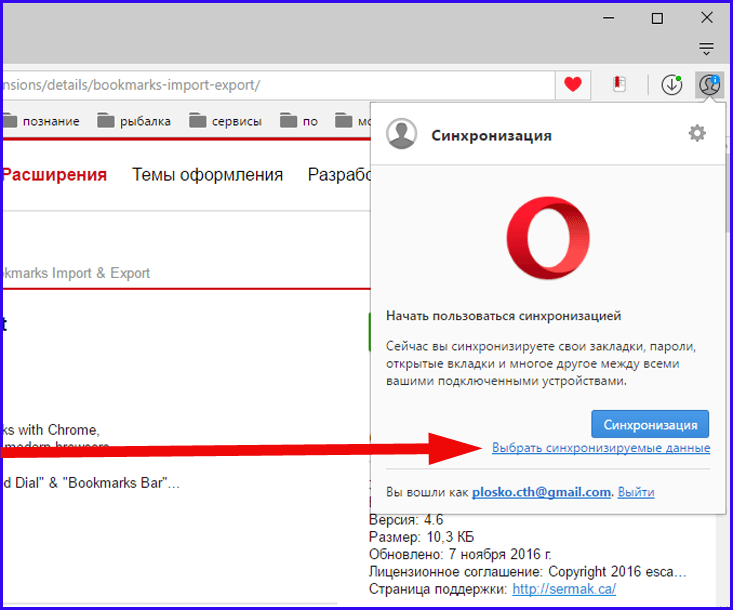Click Обновлено: 7 ноября 2016 г. text
This screenshot has height=610, width=733.
[460, 554]
